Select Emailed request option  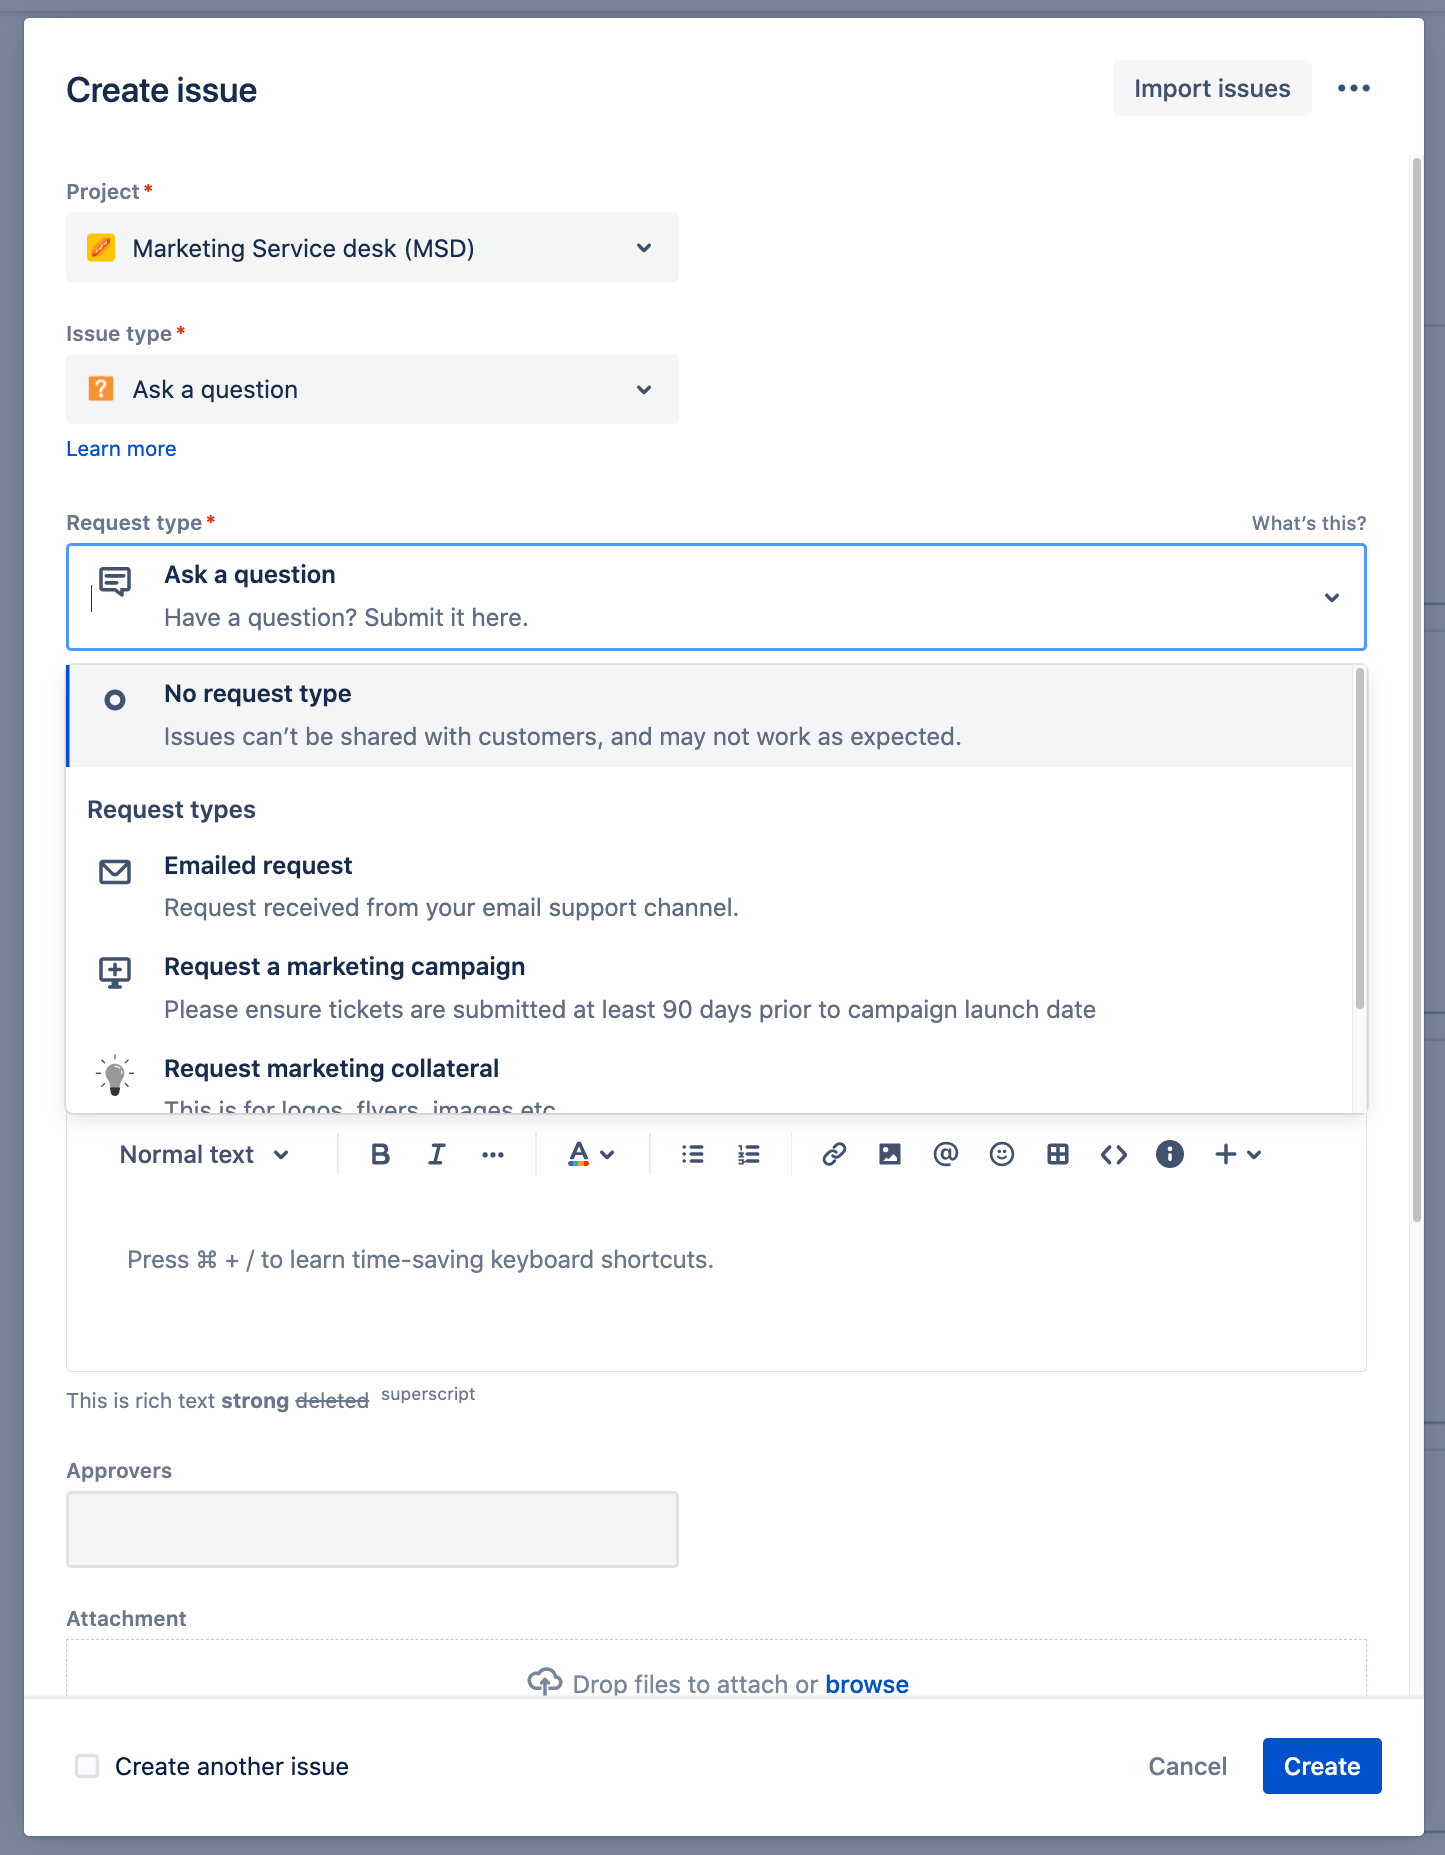click(x=709, y=887)
